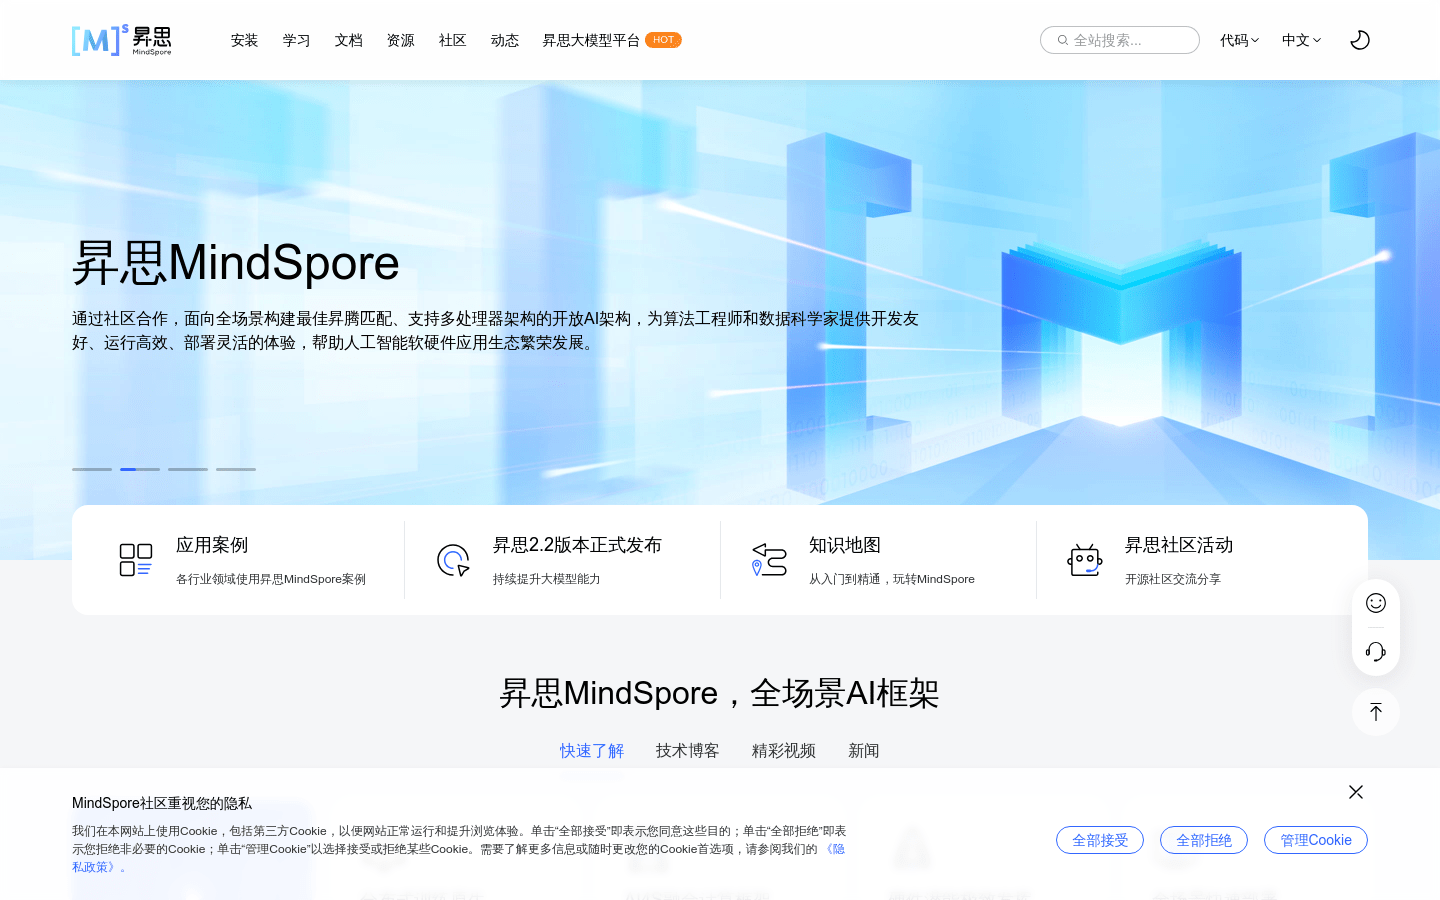Open the smiley feedback icon
Image resolution: width=1440 pixels, height=900 pixels.
1376,603
